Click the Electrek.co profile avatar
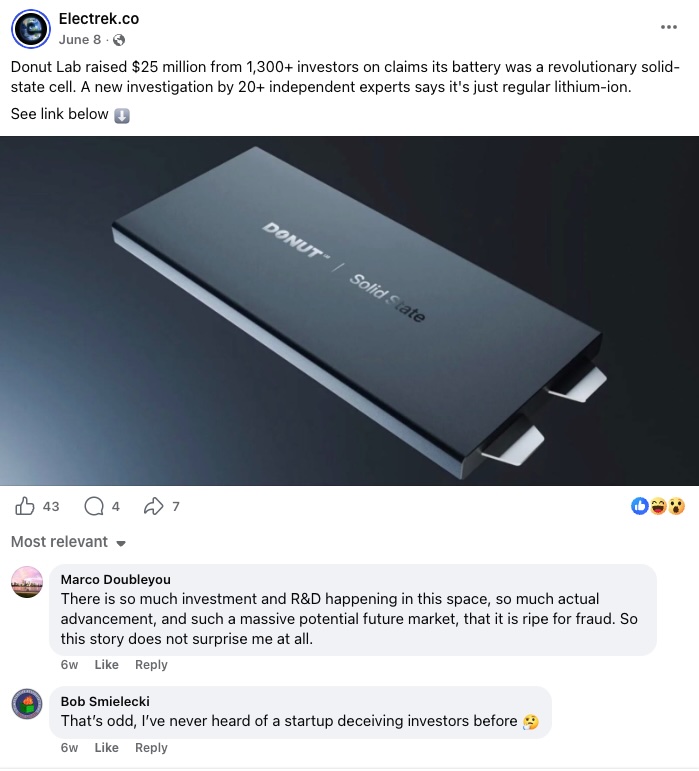699x771 pixels. point(30,29)
